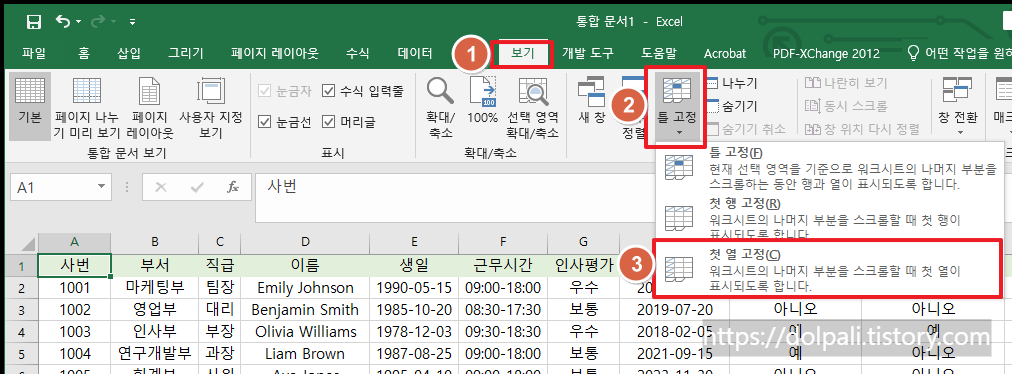Image resolution: width=1012 pixels, height=374 pixels.
Task: Switch to the 데이터 tab
Action: [x=415, y=54]
